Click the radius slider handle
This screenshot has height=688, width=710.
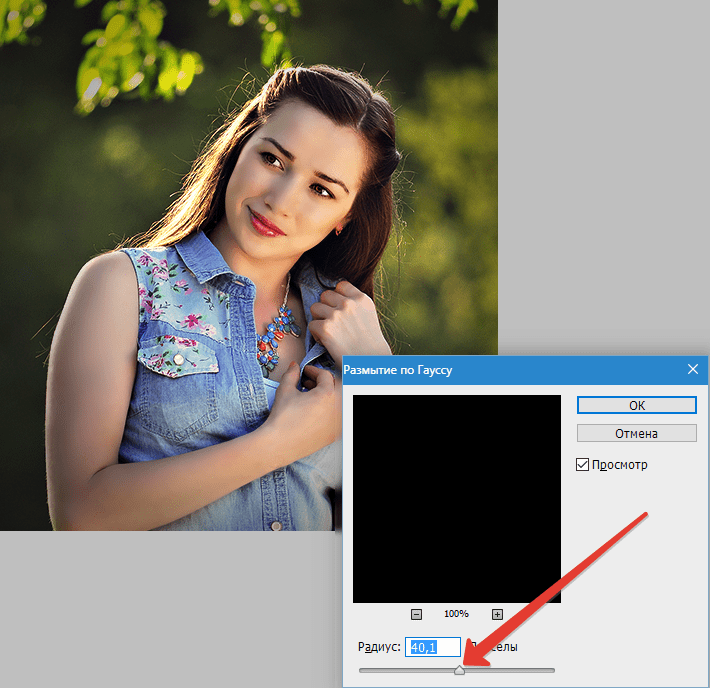(x=459, y=670)
